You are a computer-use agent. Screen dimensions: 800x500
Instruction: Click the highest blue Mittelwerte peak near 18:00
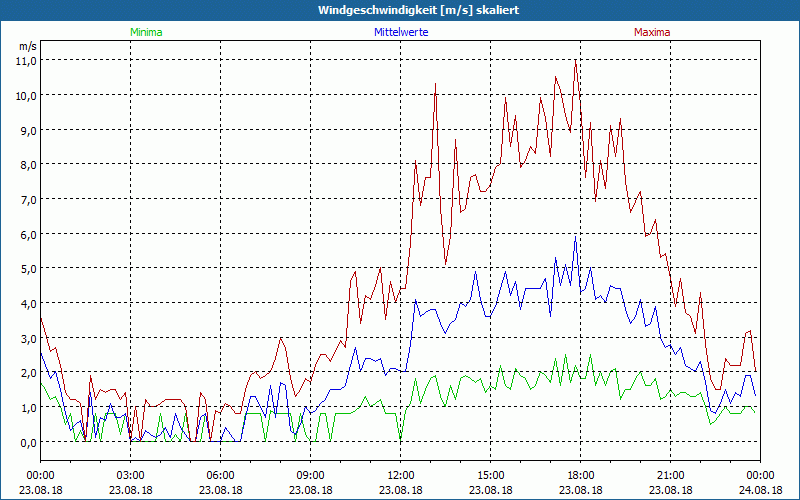click(575, 238)
